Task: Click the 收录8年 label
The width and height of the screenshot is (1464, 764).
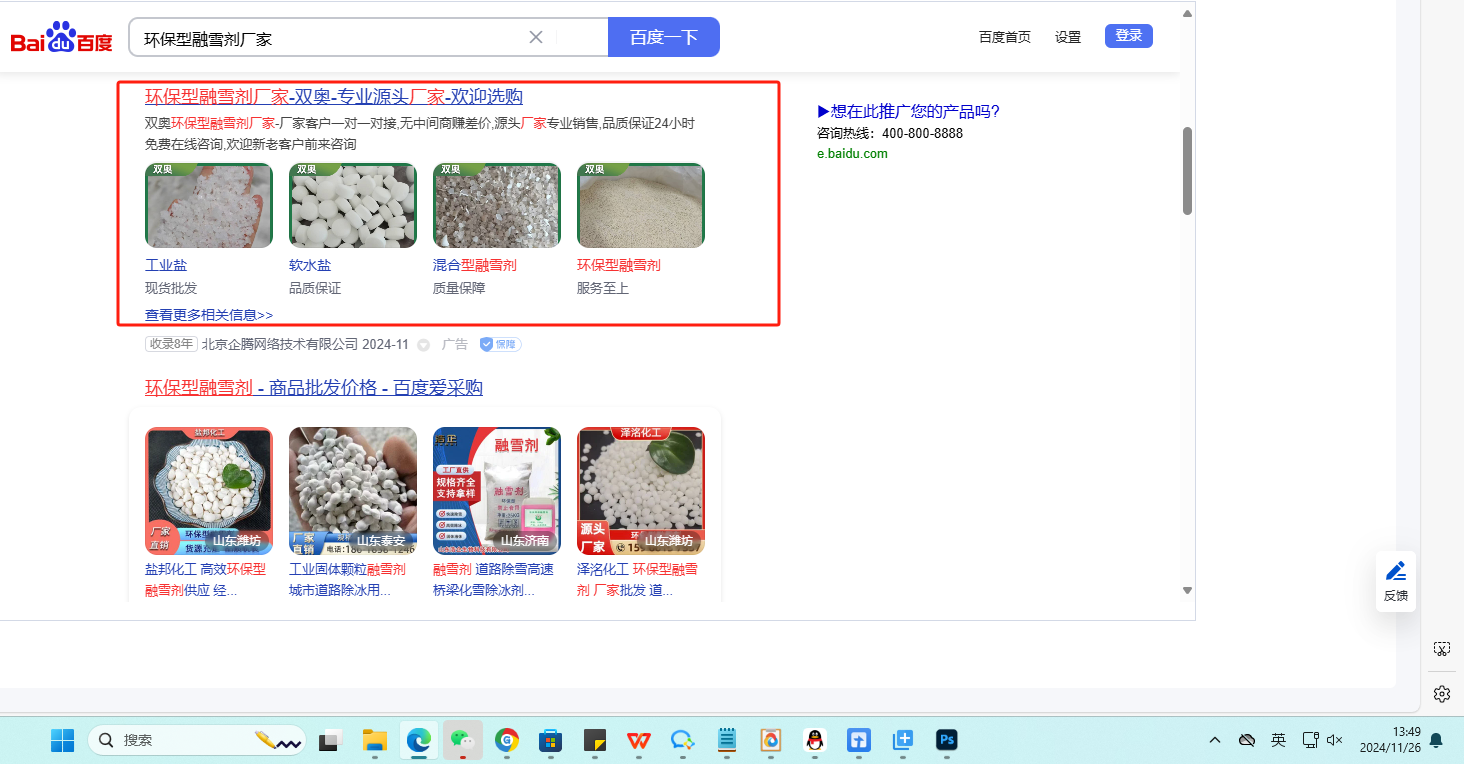Action: (171, 344)
